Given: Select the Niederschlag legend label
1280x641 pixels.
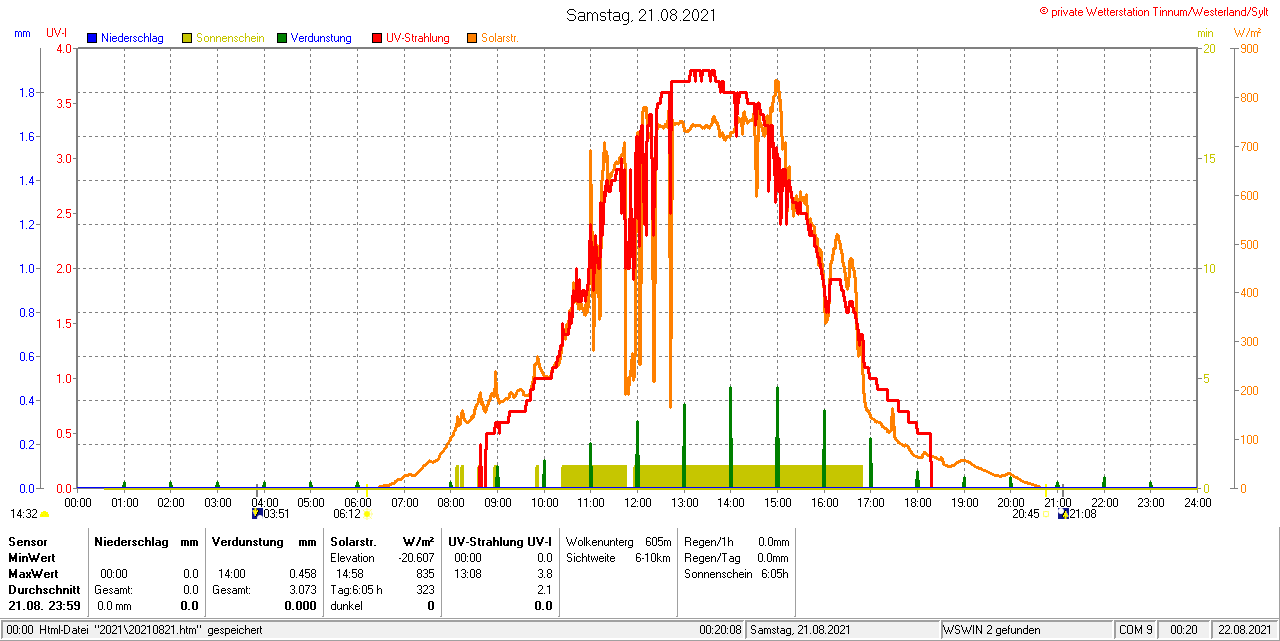Looking at the screenshot, I should click(x=132, y=38).
